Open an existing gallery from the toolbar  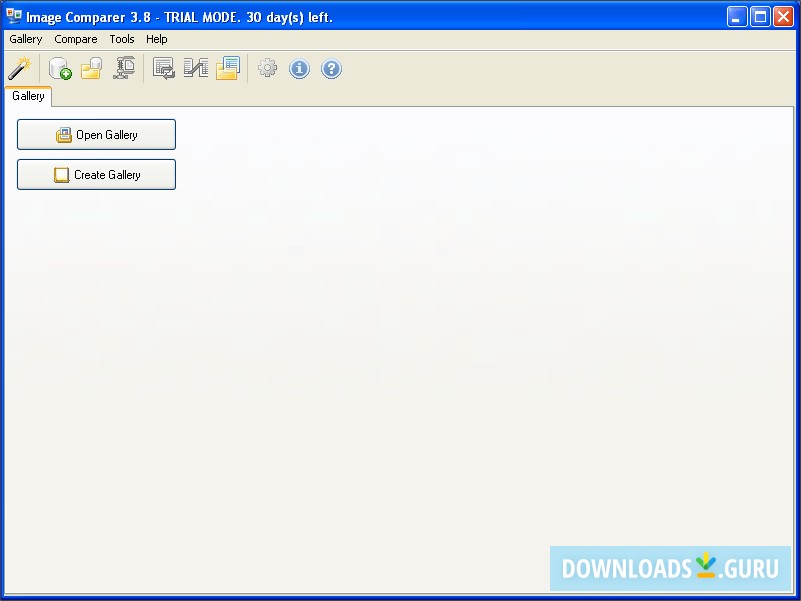(x=90, y=68)
